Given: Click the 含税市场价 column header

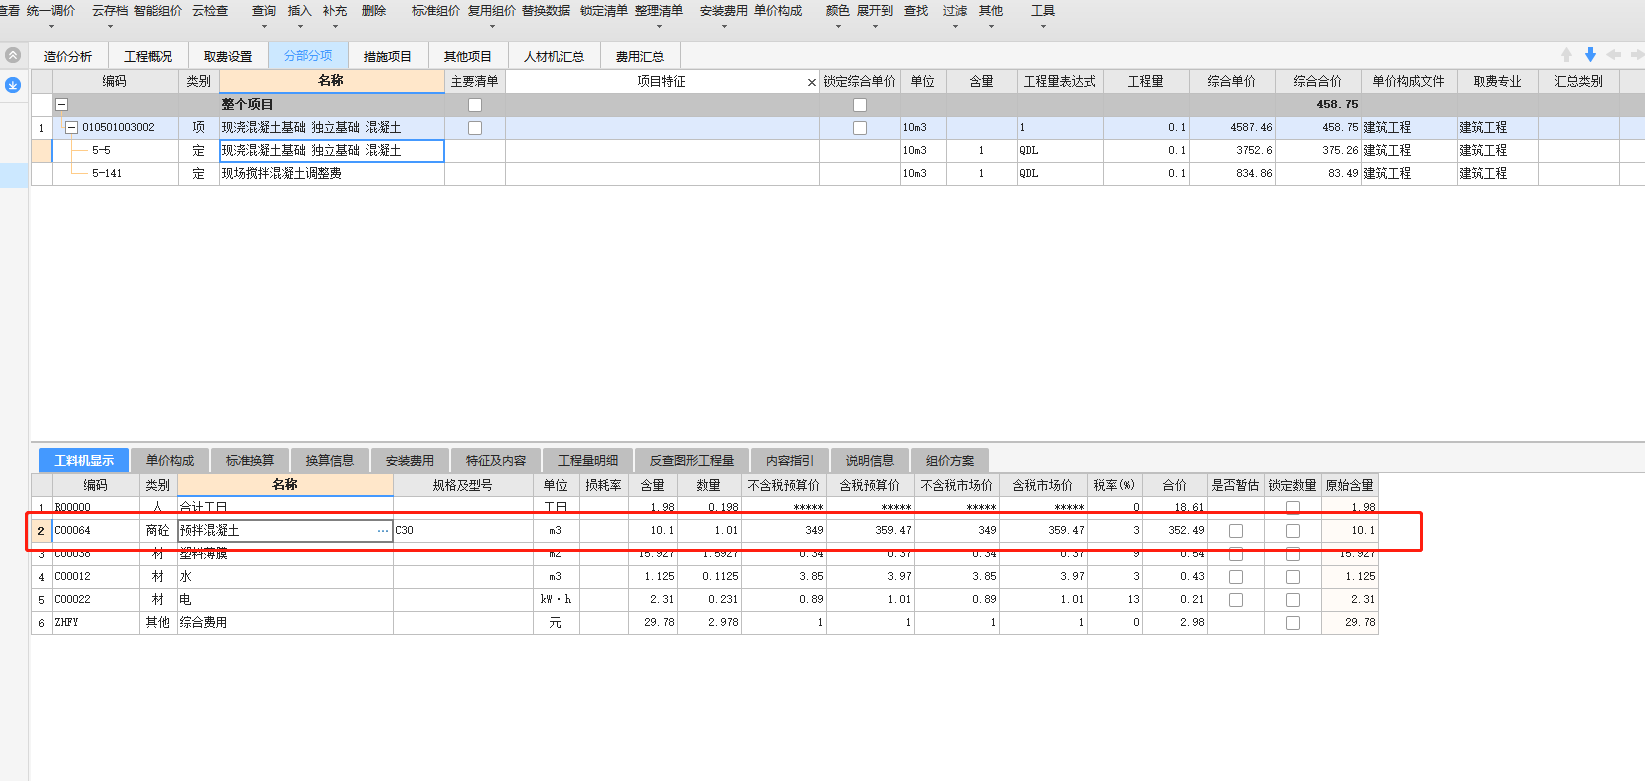Looking at the screenshot, I should [x=1043, y=485].
